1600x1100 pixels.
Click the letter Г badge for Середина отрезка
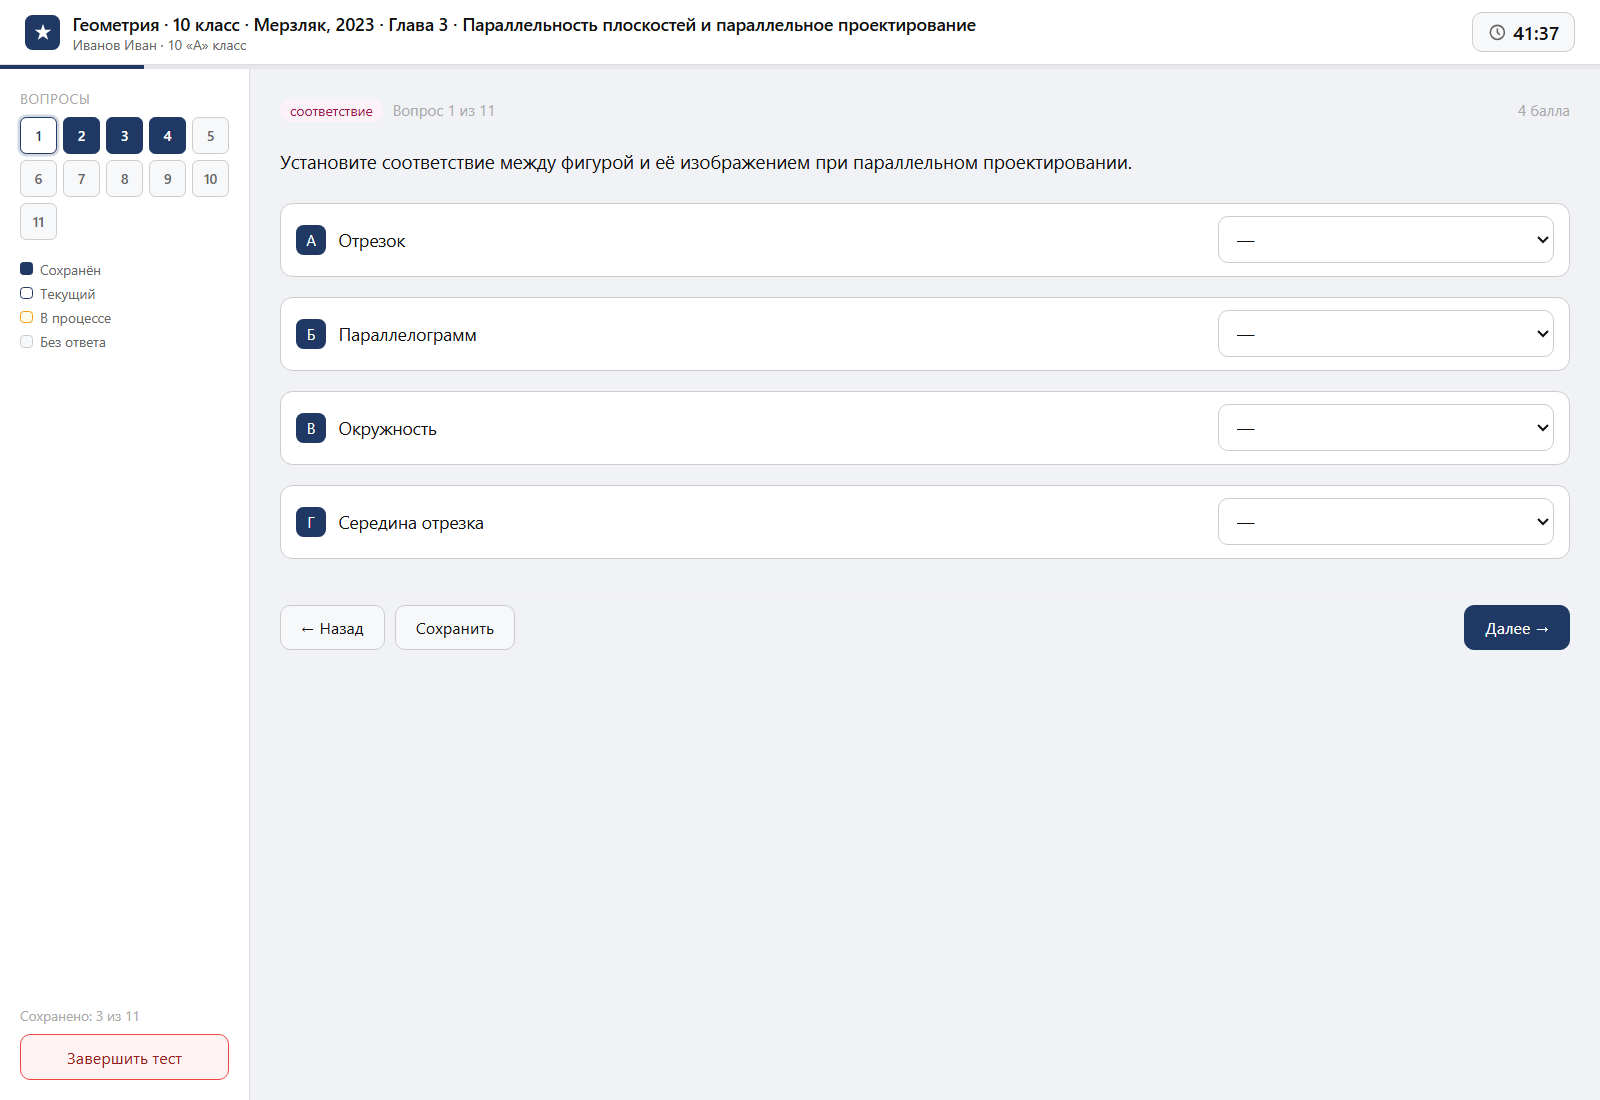[x=311, y=522]
